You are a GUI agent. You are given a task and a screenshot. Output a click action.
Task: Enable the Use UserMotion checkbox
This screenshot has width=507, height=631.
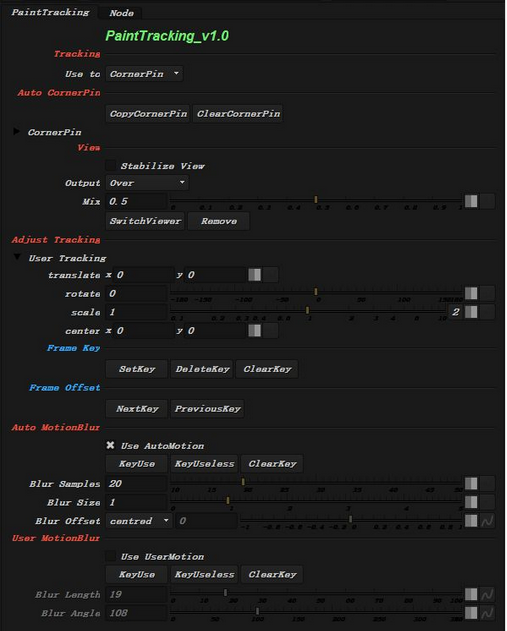[111, 556]
